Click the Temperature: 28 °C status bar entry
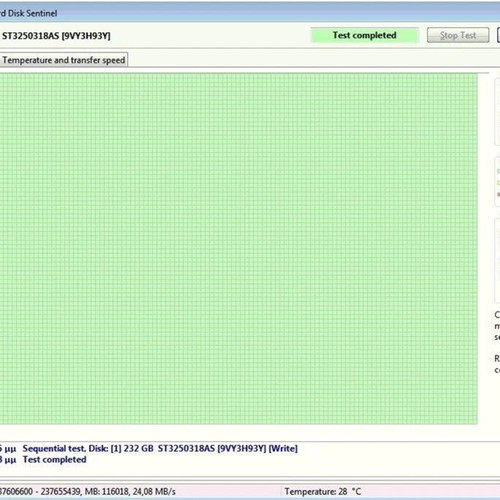 click(x=323, y=491)
